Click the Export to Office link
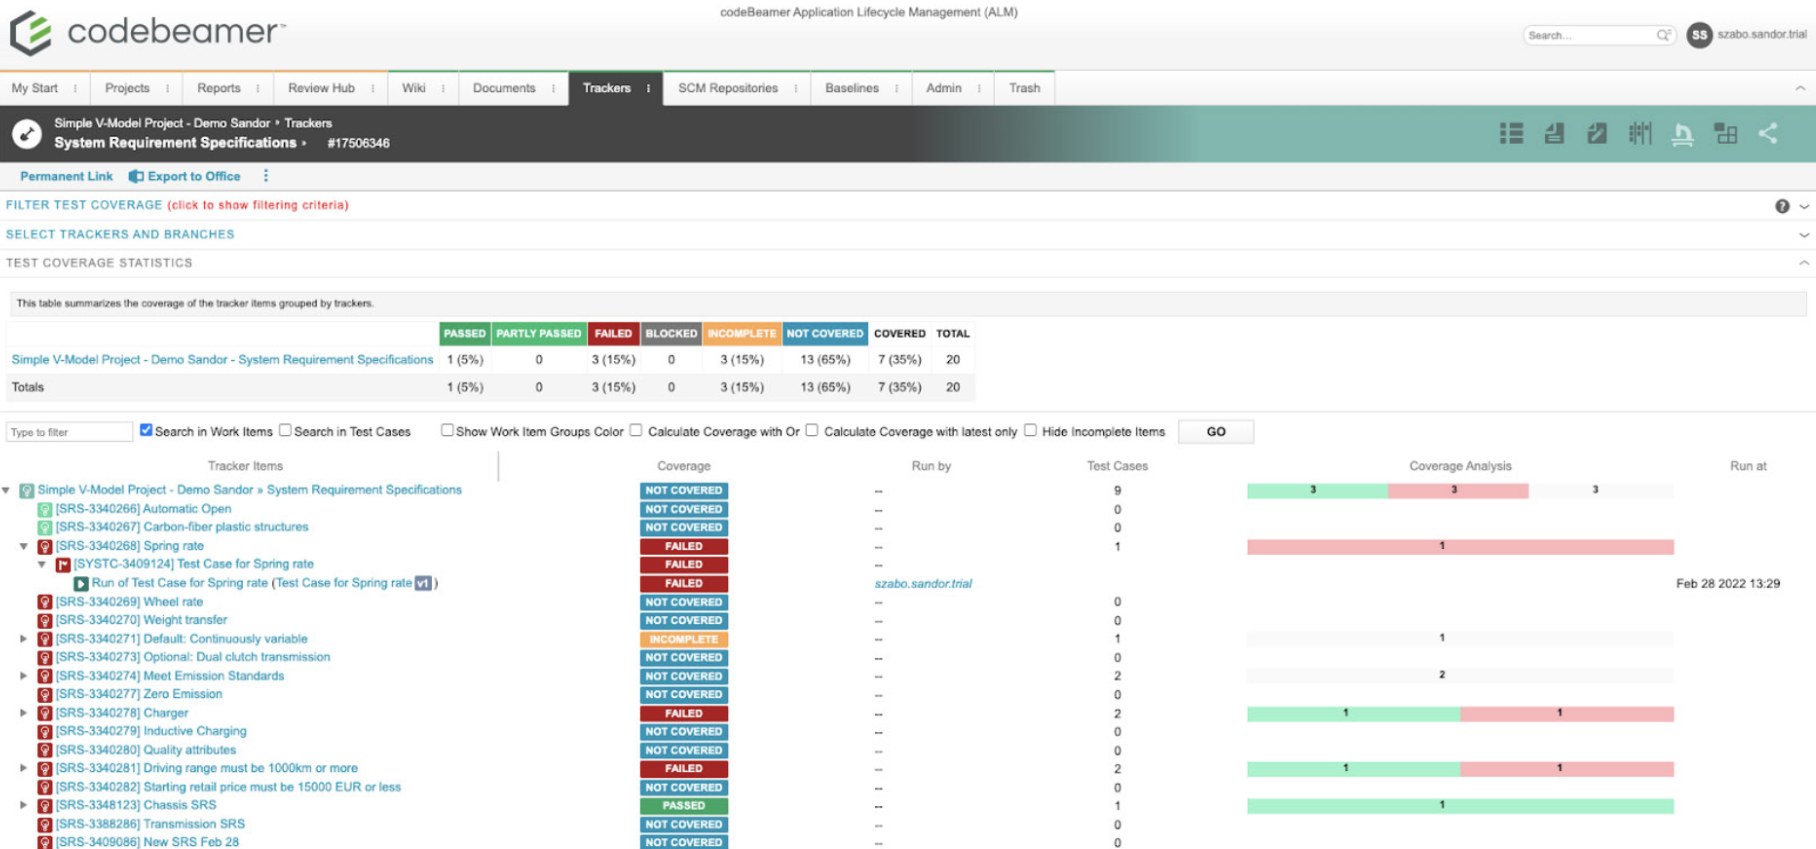The width and height of the screenshot is (1816, 849). pyautogui.click(x=194, y=176)
